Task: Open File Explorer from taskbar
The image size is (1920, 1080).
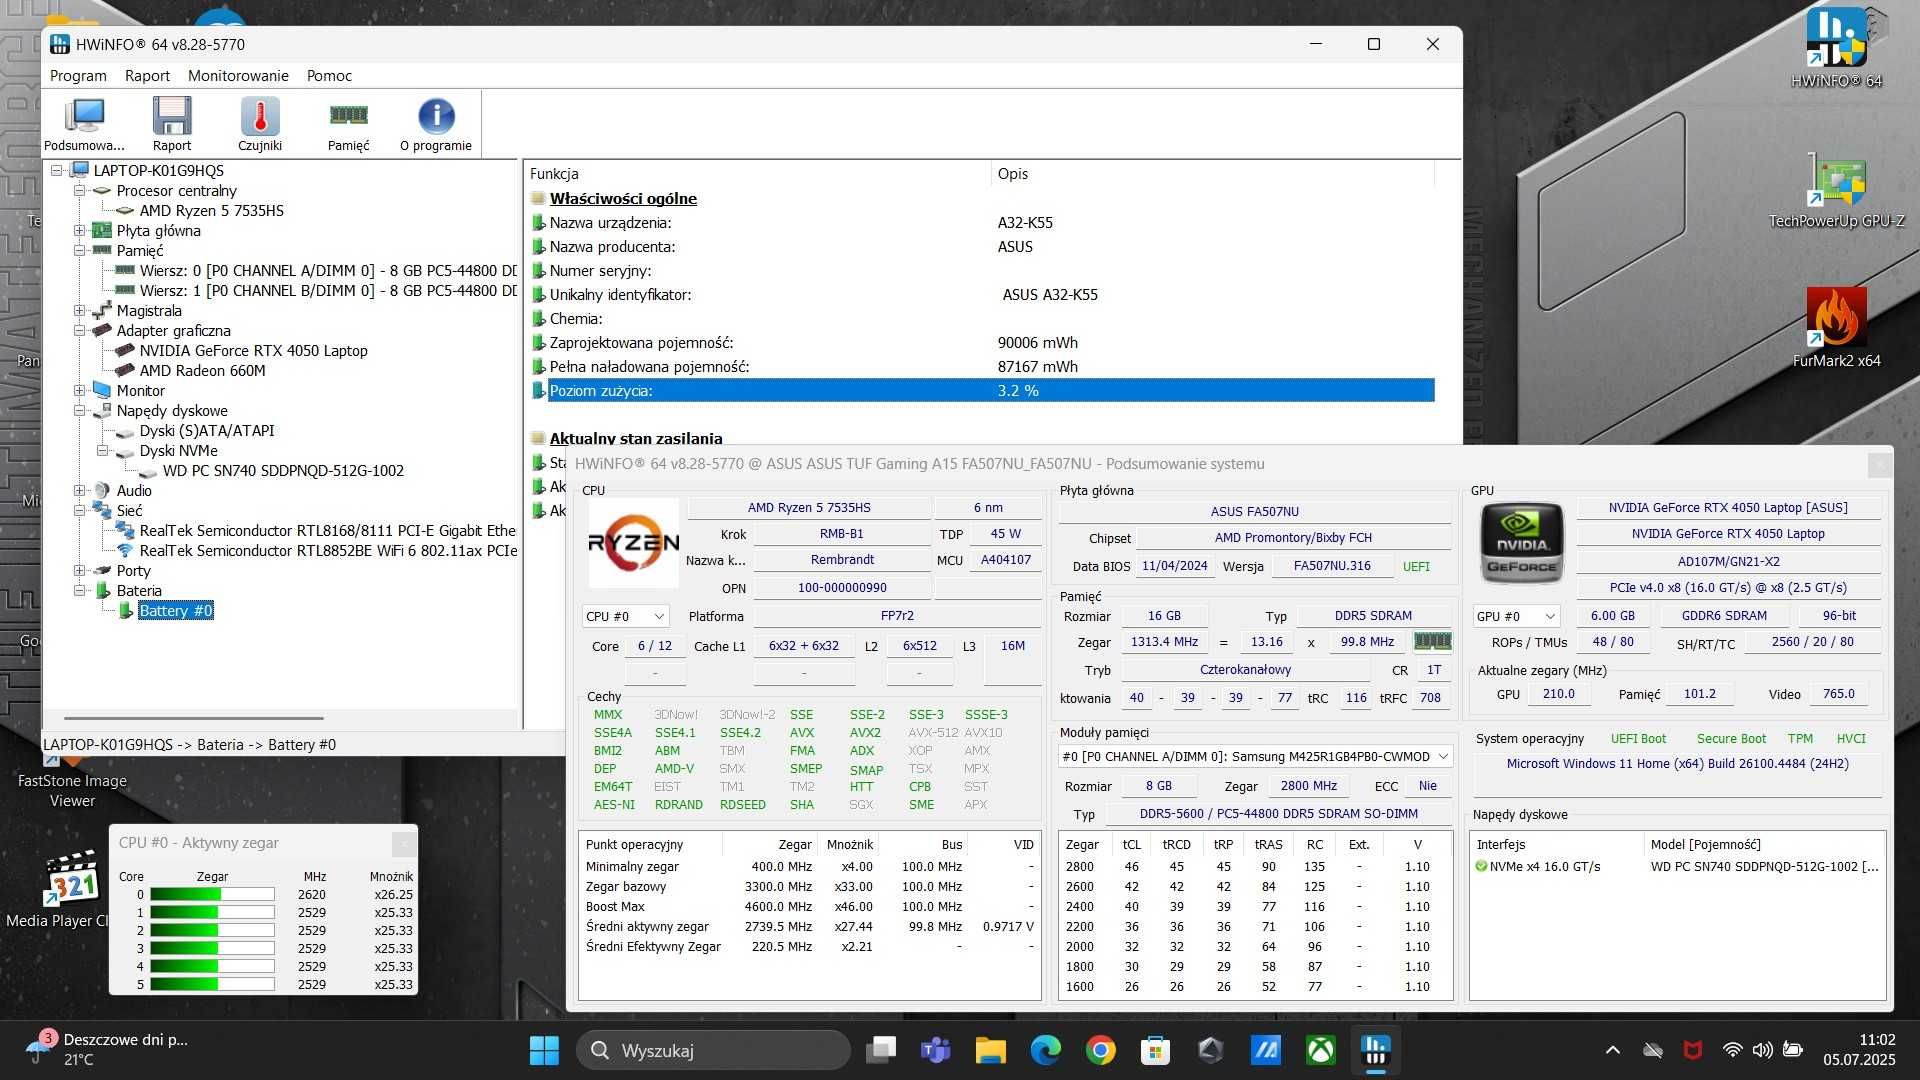Action: (x=991, y=1050)
